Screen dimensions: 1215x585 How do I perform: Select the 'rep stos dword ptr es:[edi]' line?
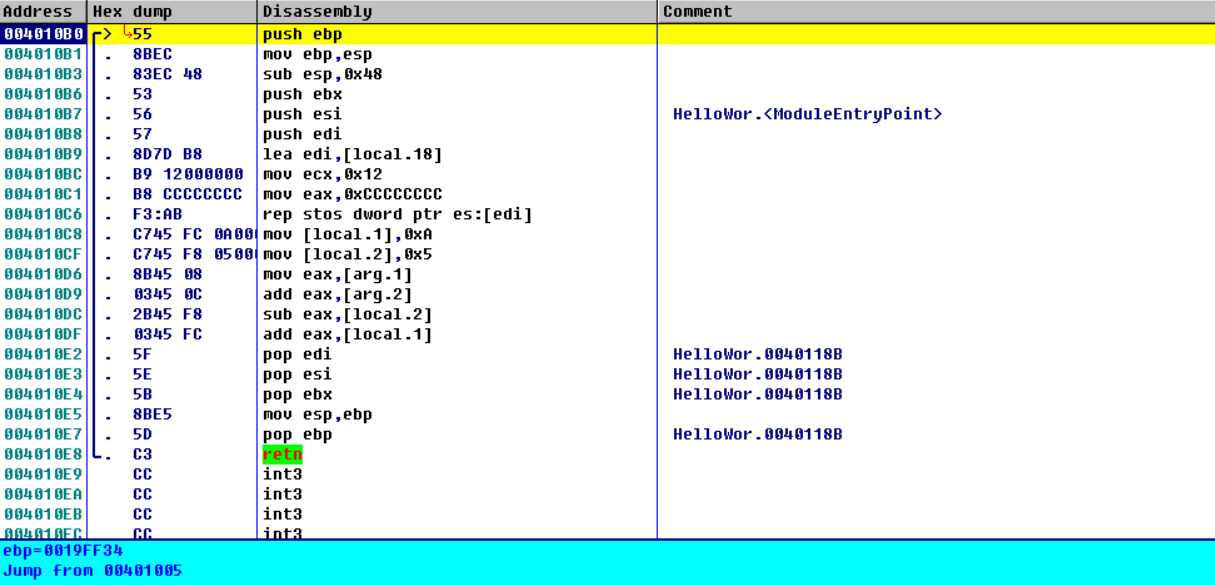click(397, 214)
